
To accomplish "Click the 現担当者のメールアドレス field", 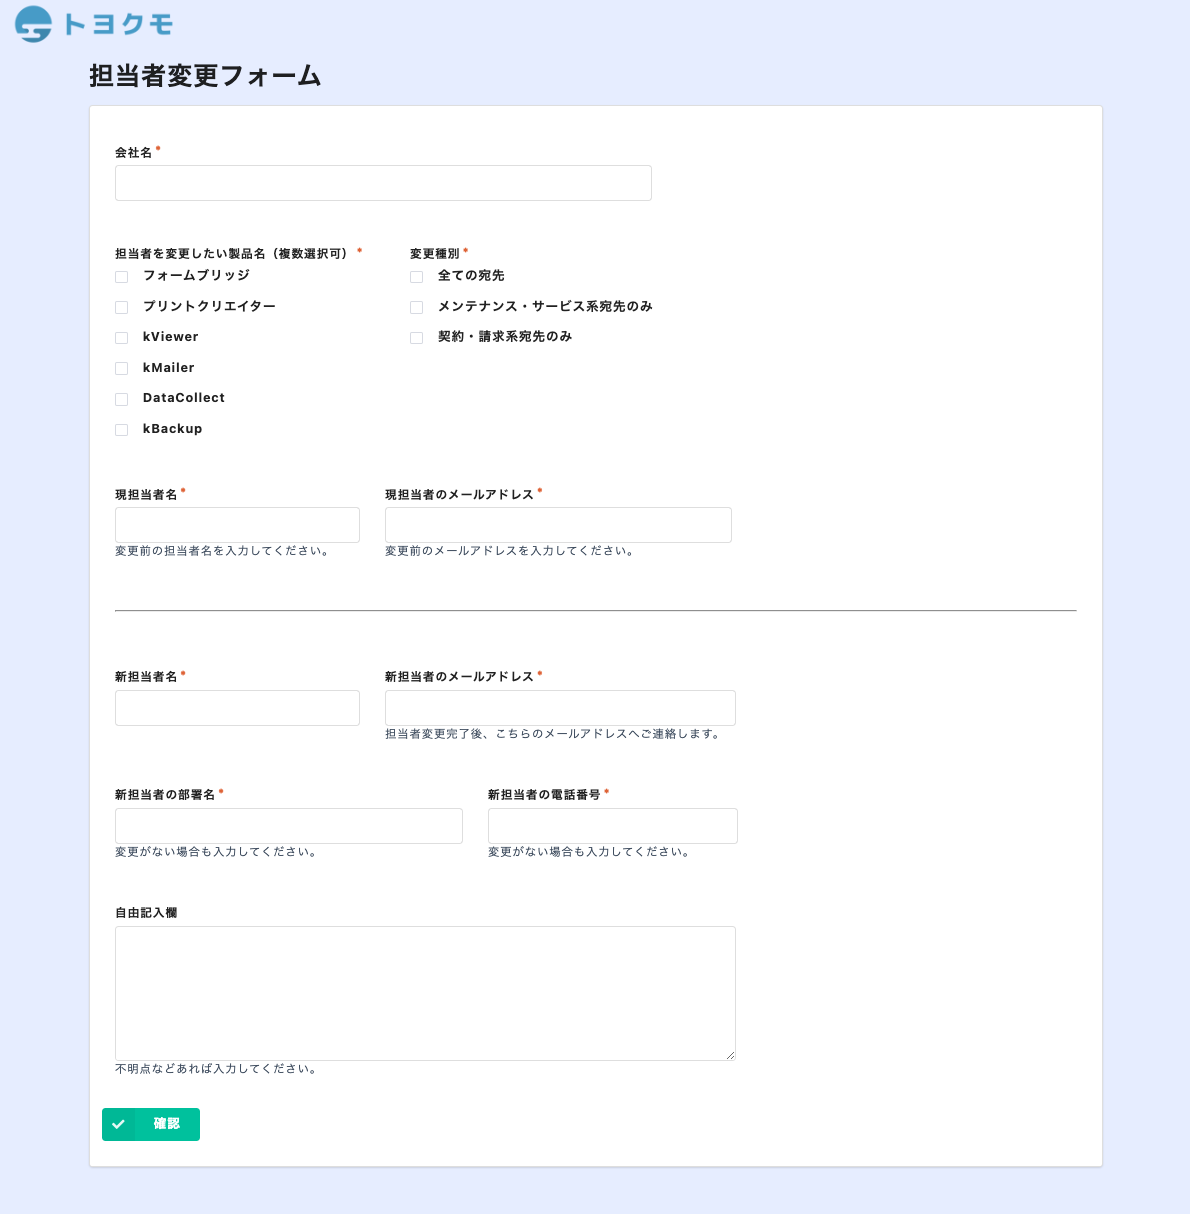I will [x=558, y=525].
